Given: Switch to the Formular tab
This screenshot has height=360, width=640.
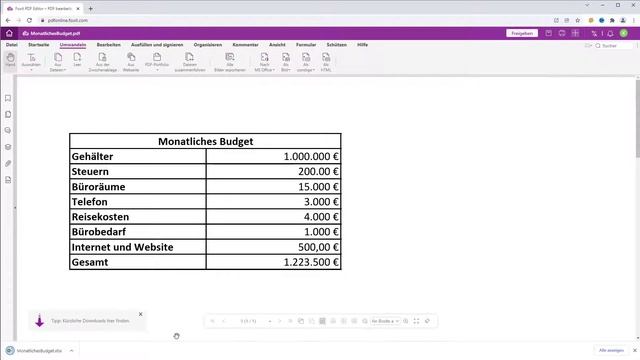Looking at the screenshot, I should [306, 44].
